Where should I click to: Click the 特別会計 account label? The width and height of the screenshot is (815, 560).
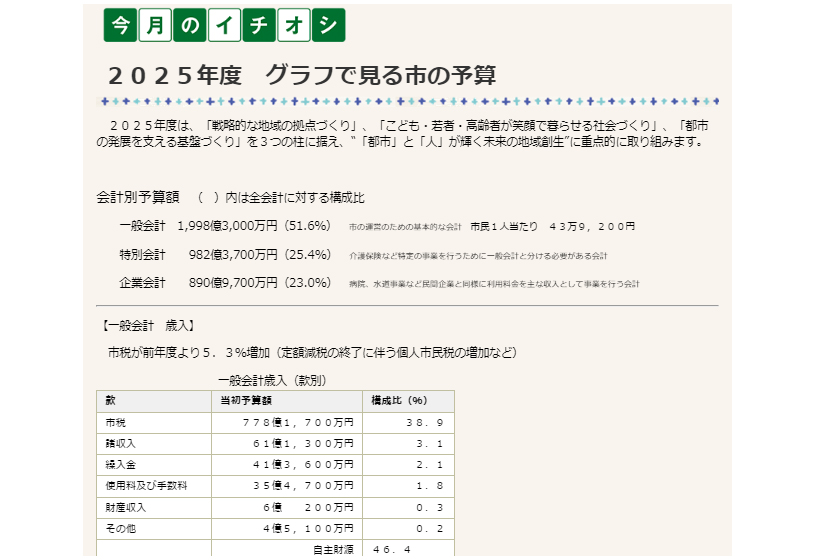pos(142,255)
